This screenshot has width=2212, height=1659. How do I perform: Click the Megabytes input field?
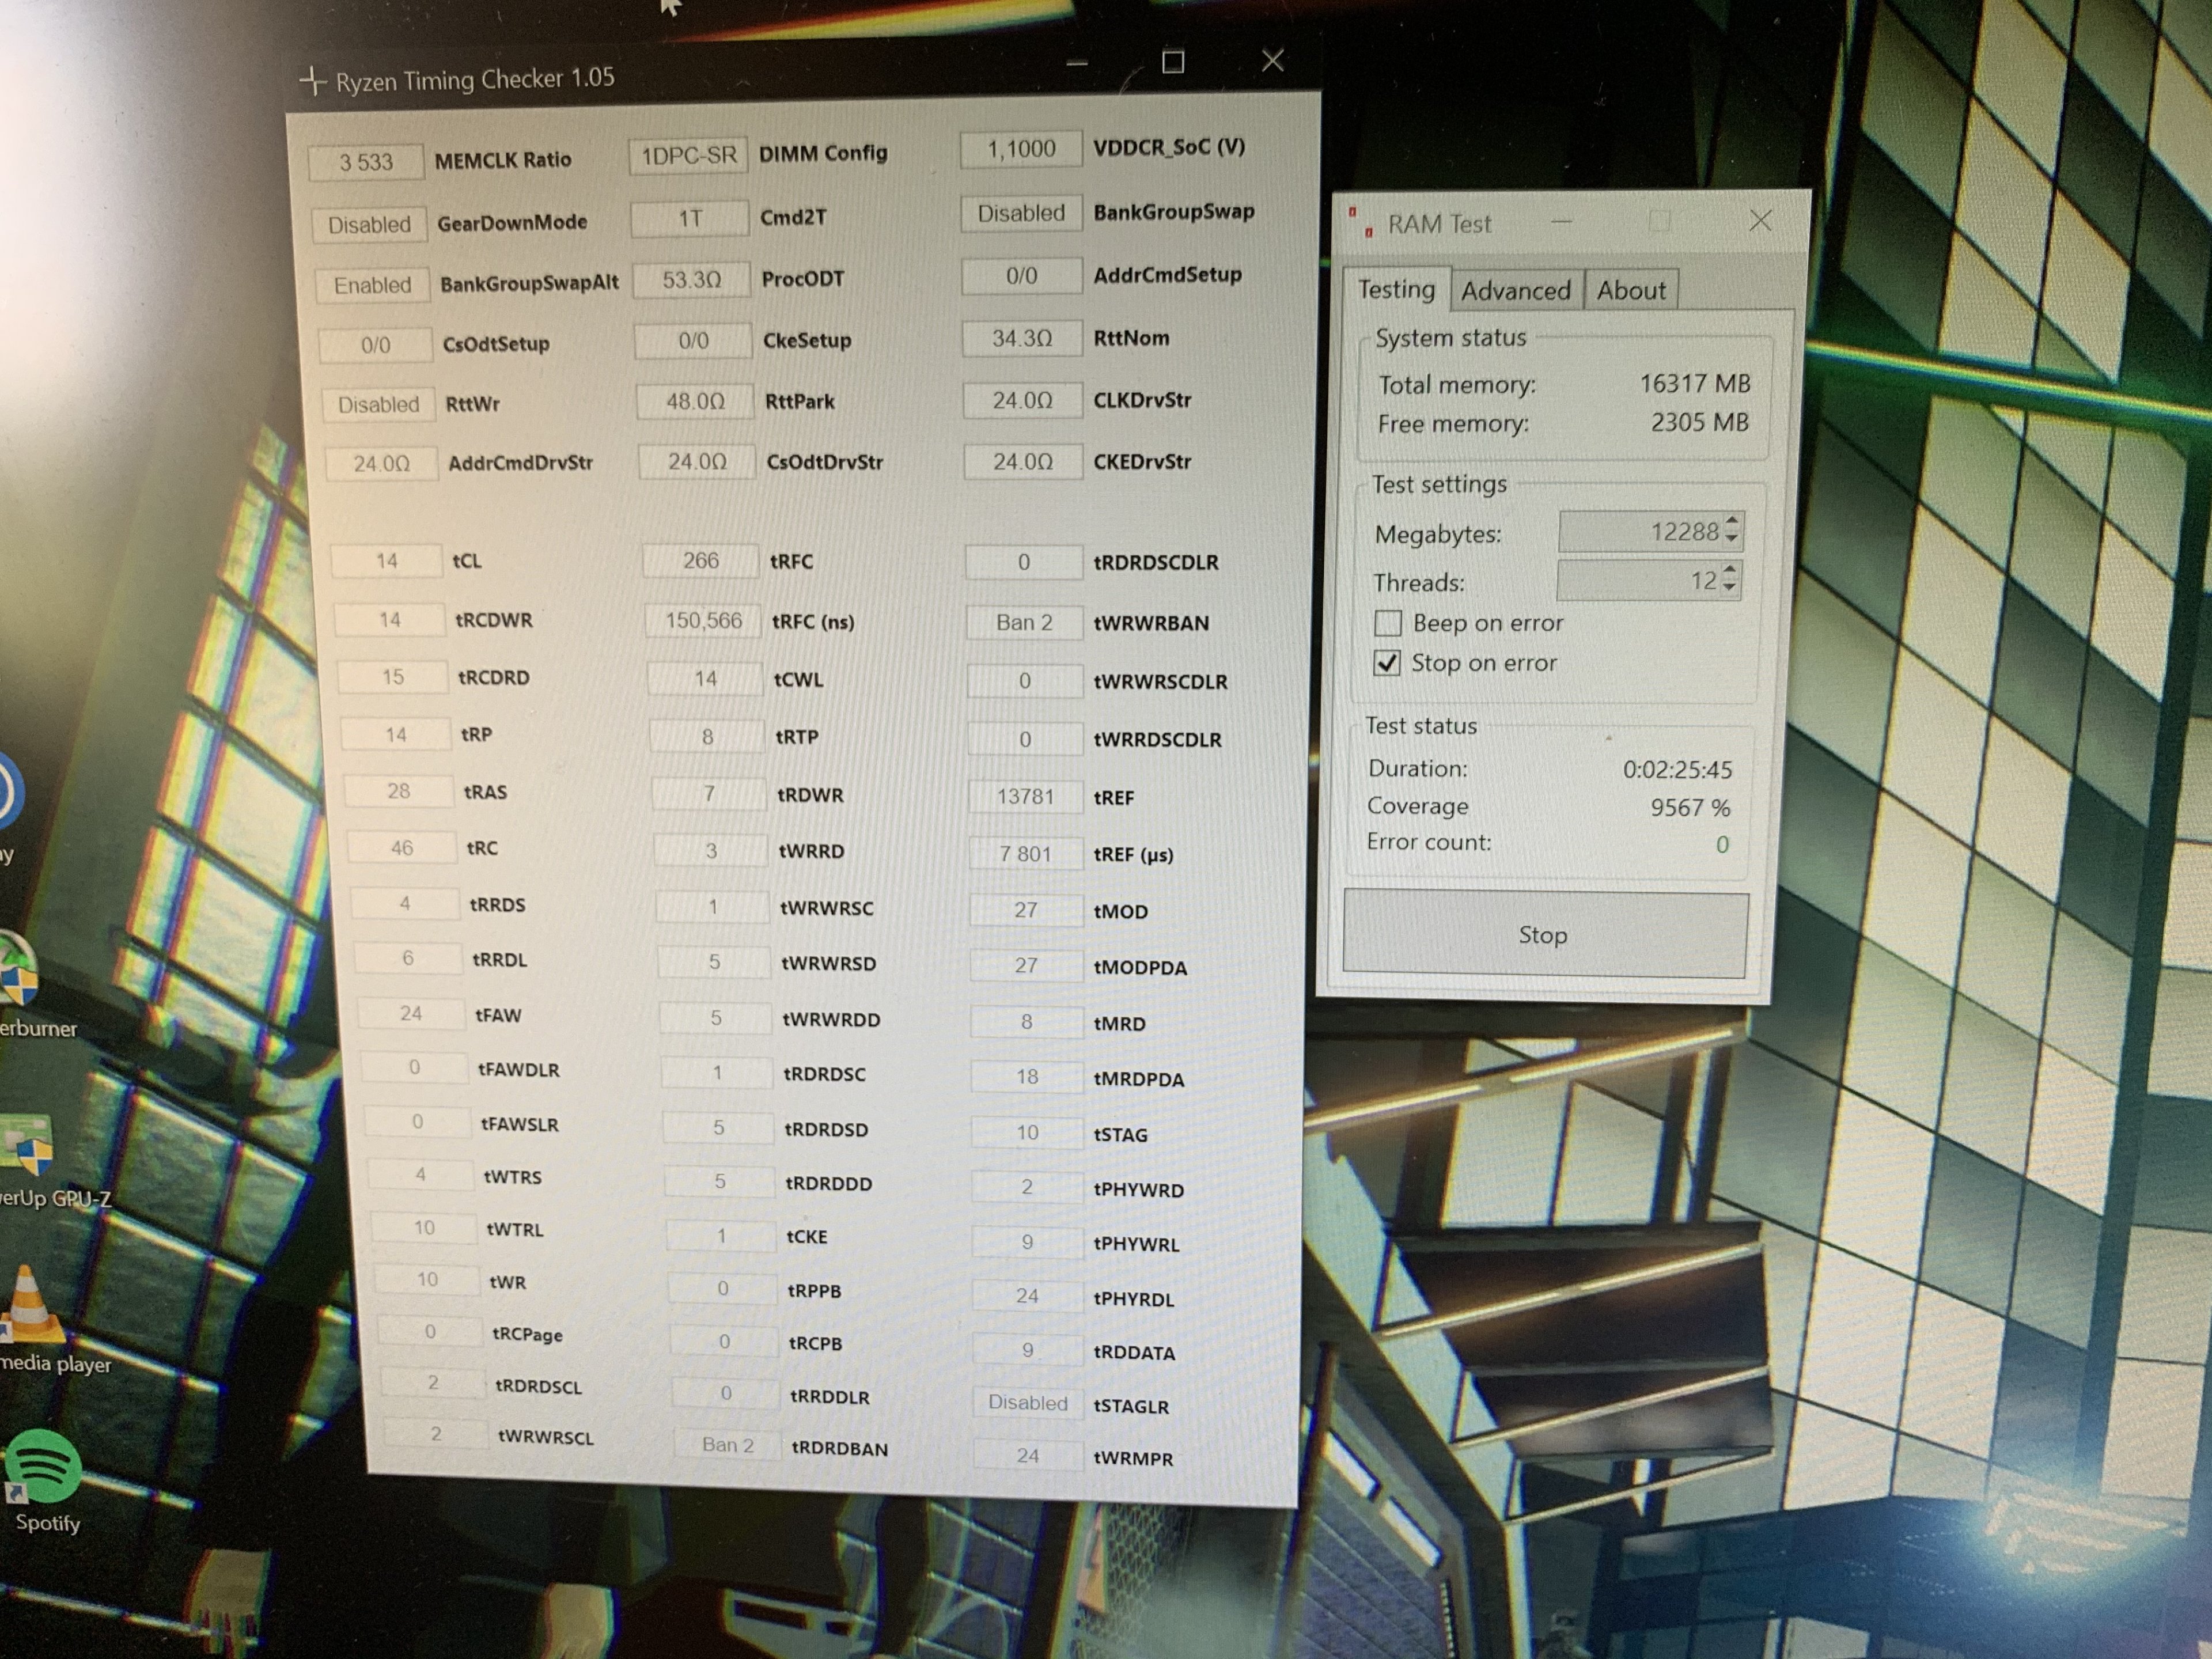point(1640,532)
